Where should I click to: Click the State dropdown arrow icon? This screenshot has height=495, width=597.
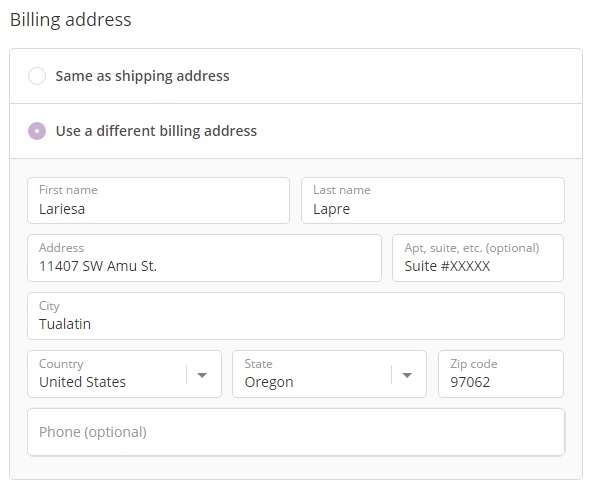tap(407, 375)
